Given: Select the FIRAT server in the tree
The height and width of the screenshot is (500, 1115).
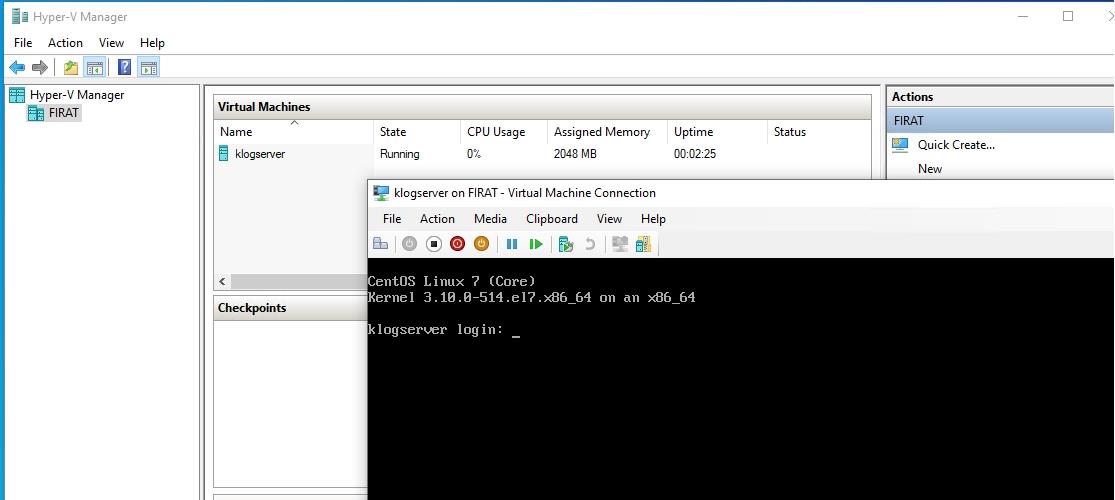Looking at the screenshot, I should point(63,113).
